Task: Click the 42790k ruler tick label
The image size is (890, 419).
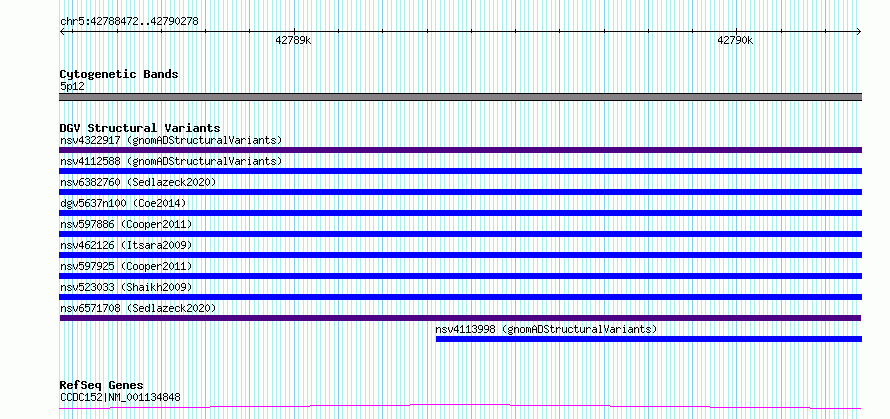Action: coord(735,40)
